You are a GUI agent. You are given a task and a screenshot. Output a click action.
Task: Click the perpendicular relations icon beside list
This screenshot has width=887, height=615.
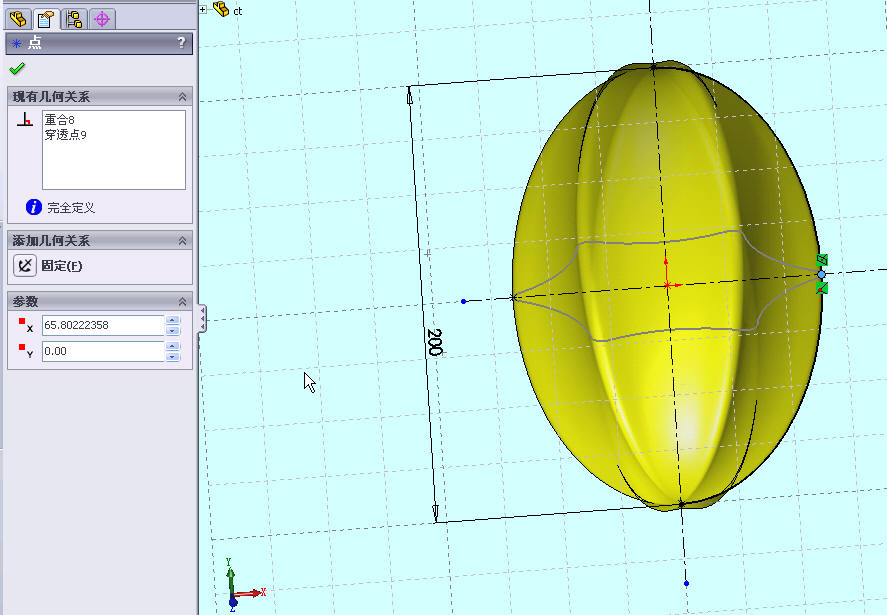tap(24, 119)
